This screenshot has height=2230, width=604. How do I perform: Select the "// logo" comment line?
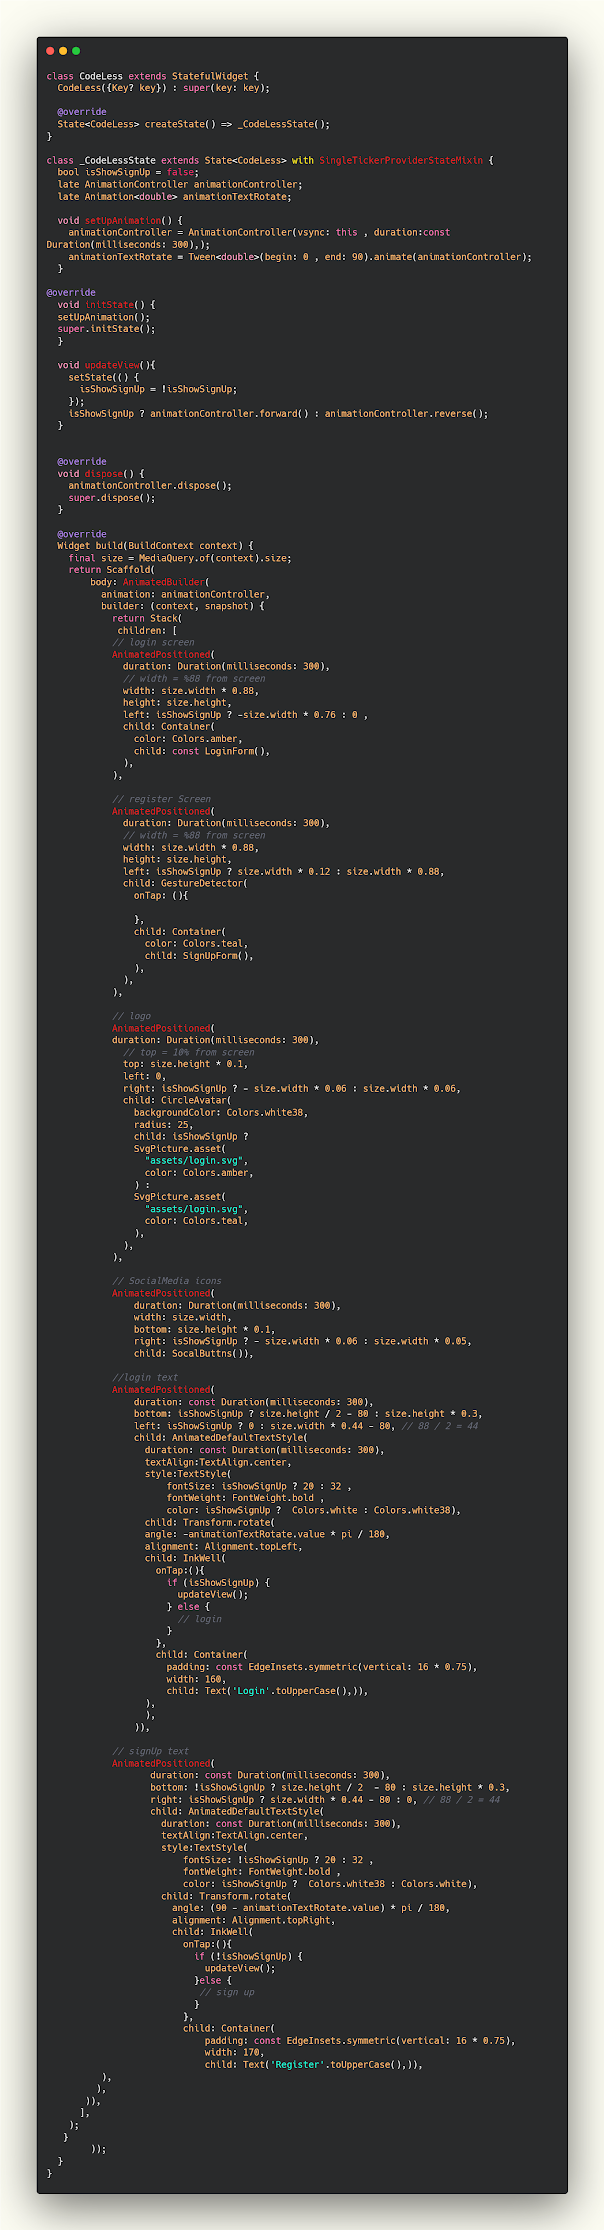(131, 1016)
